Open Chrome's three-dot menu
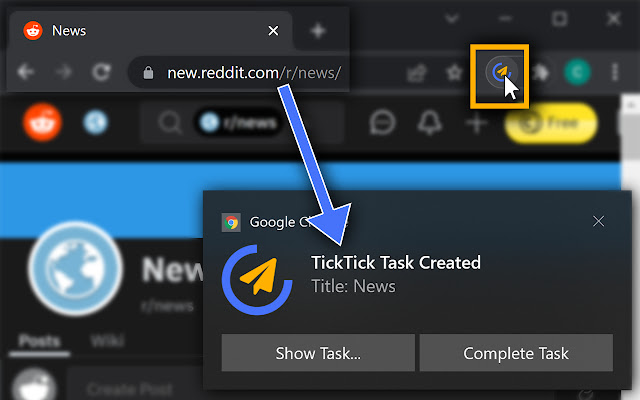This screenshot has height=400, width=640. [615, 72]
